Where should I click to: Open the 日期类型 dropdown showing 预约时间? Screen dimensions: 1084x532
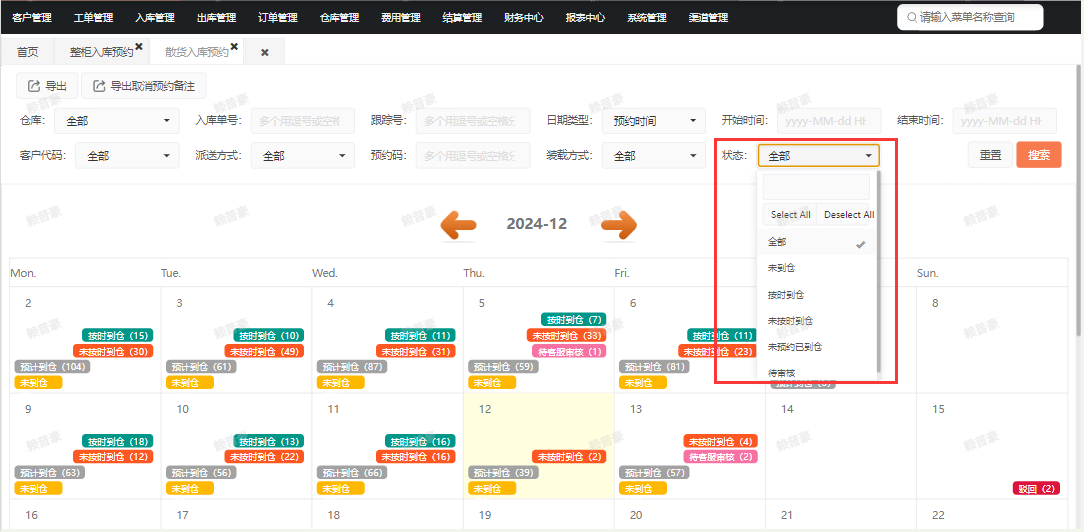pos(653,121)
